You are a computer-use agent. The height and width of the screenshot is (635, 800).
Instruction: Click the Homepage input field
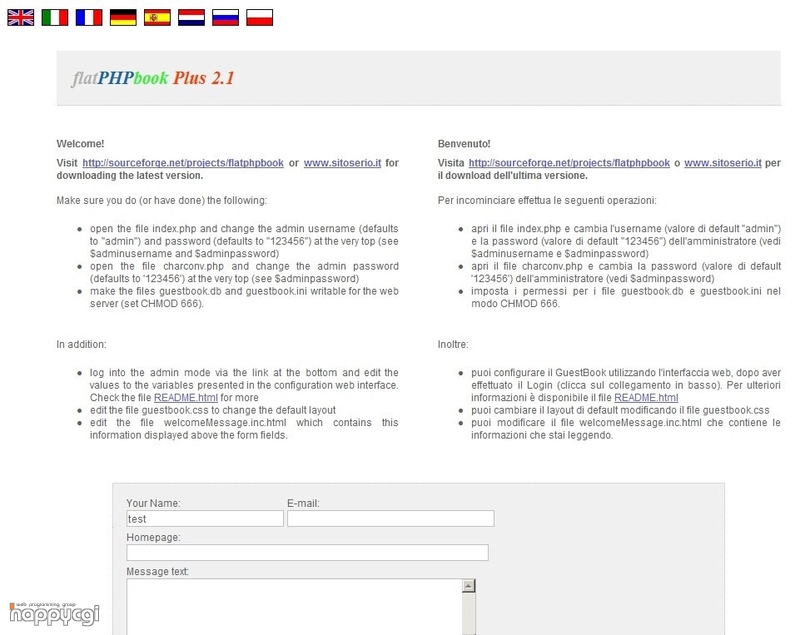coord(307,552)
